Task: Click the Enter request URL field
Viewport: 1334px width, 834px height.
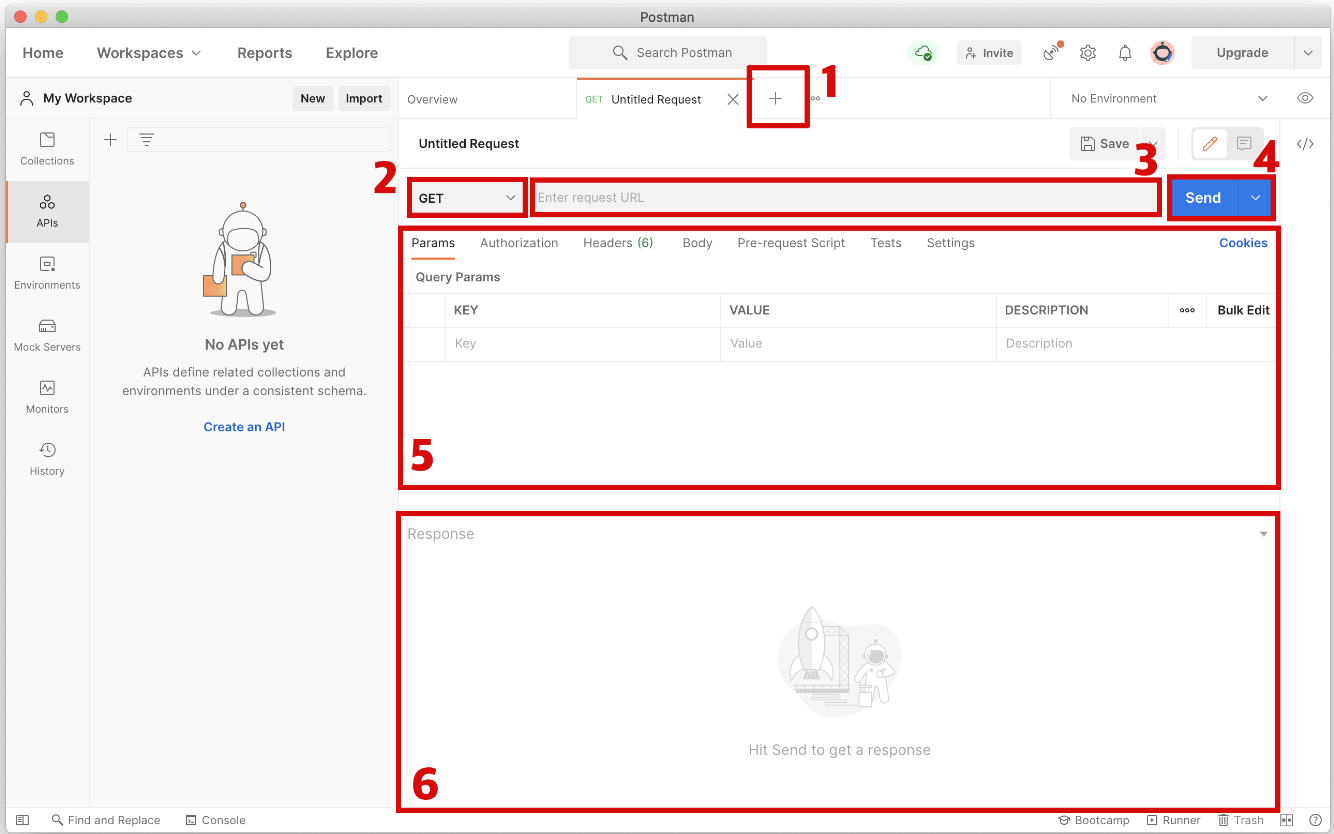Action: click(x=845, y=198)
